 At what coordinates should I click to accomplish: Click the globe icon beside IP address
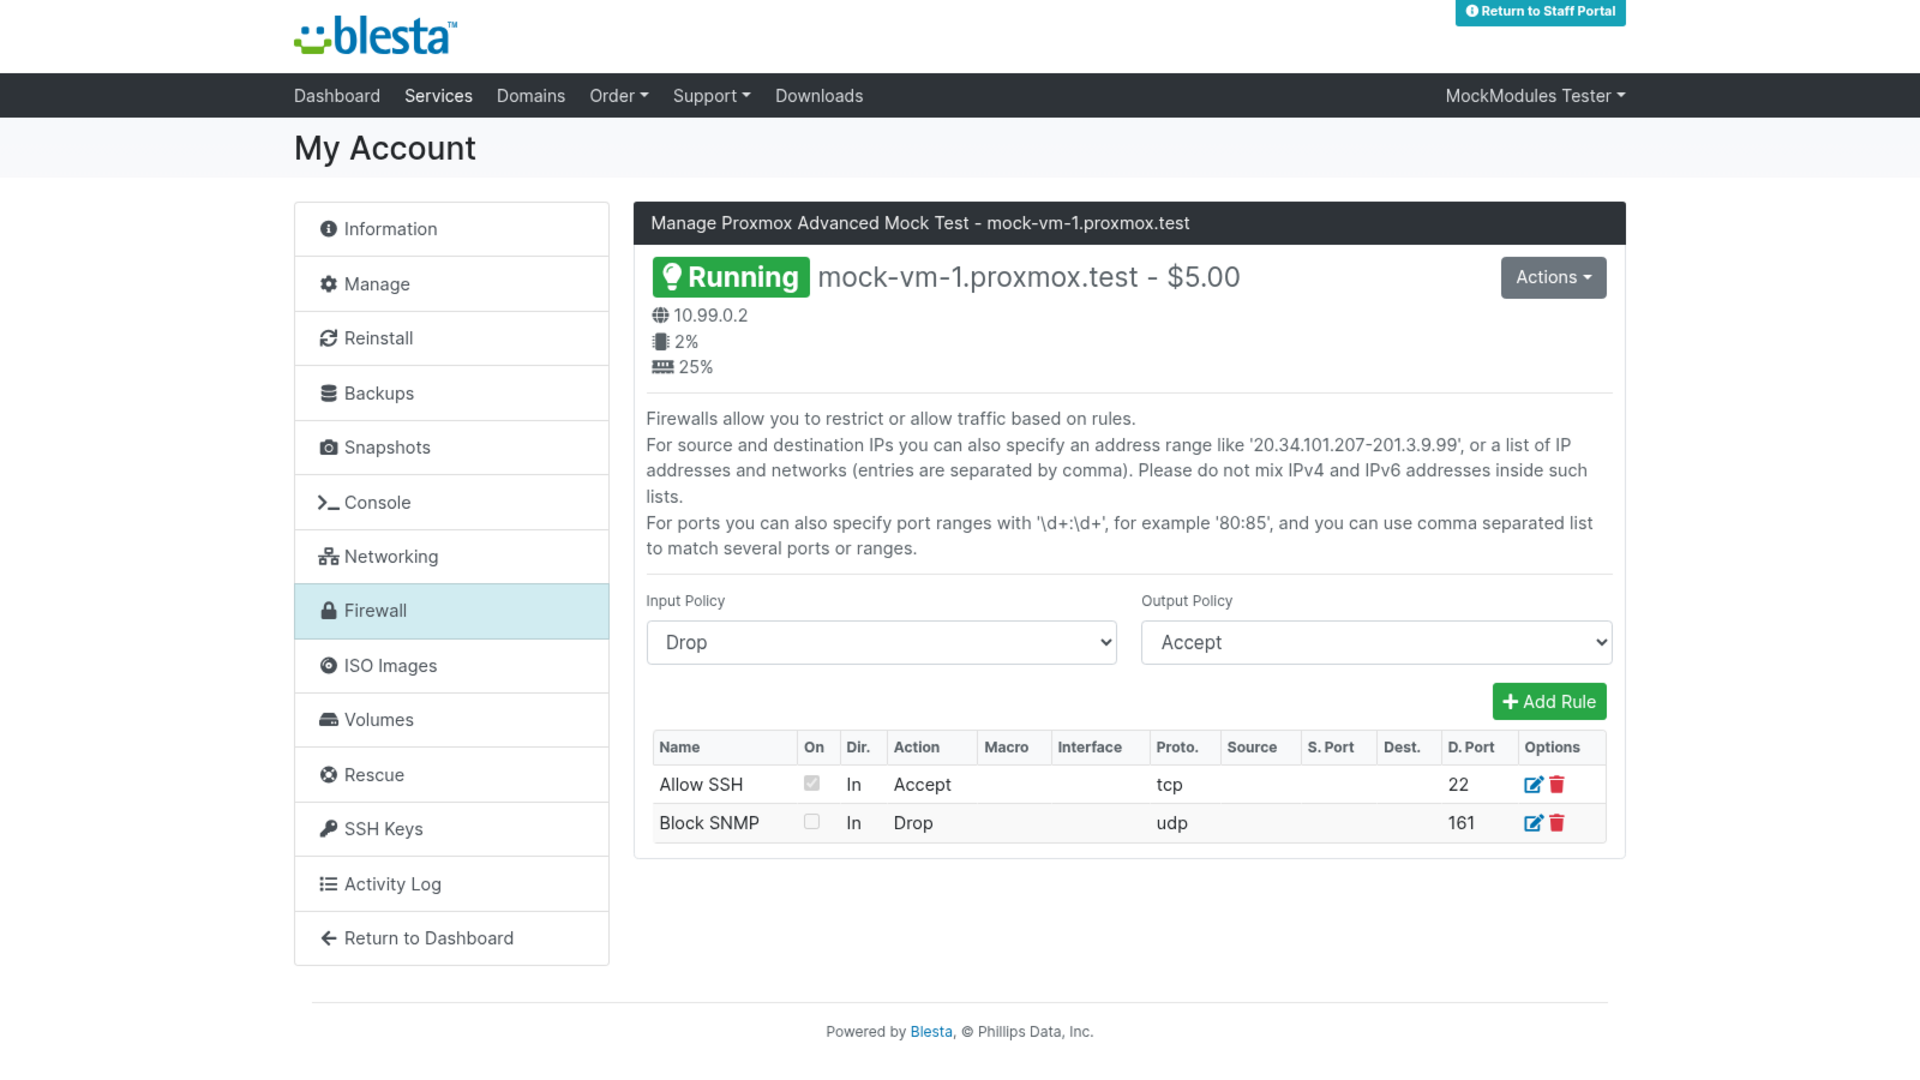click(x=660, y=315)
